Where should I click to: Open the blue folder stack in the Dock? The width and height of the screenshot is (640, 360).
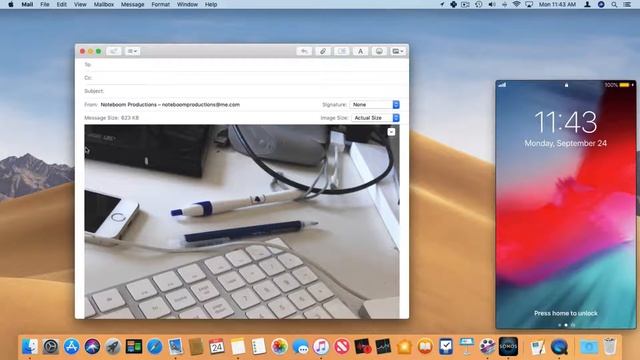[589, 347]
